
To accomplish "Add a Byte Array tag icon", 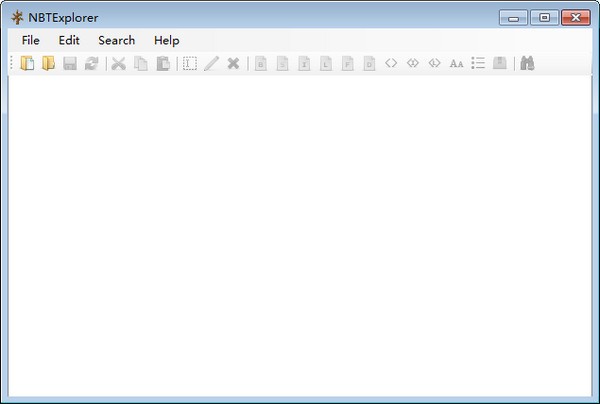I will click(391, 63).
